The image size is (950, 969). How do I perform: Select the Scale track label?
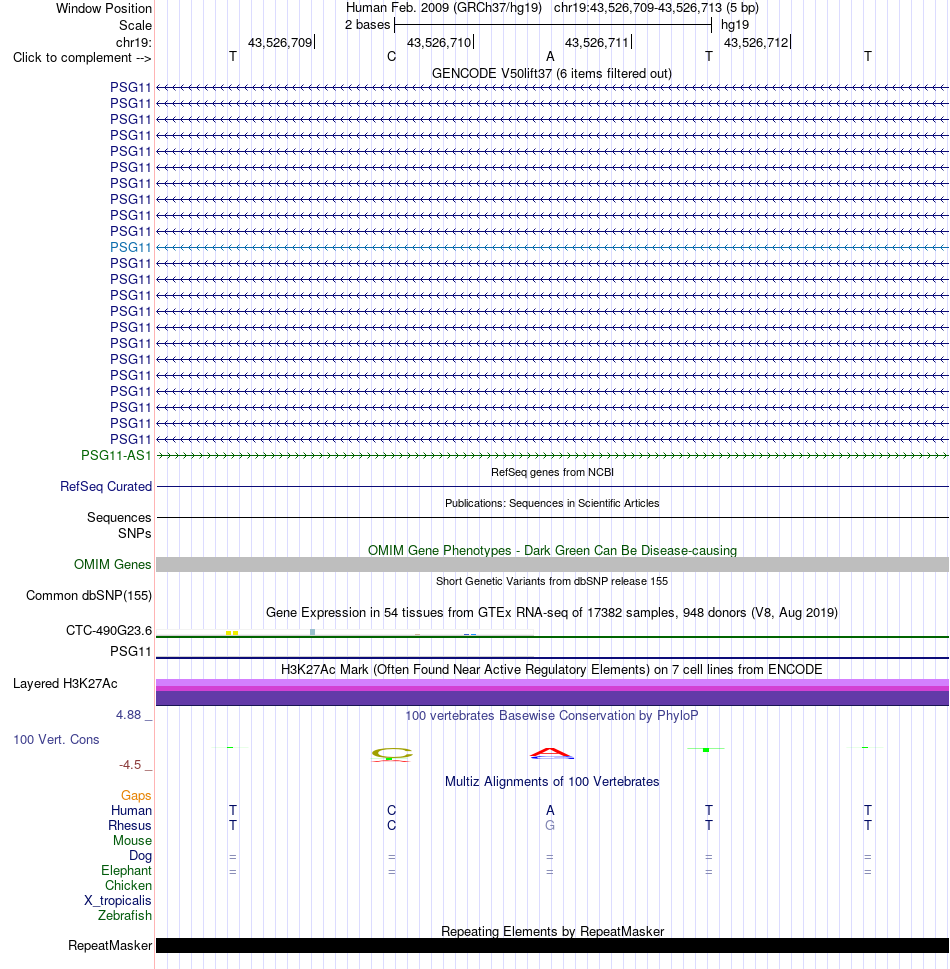[135, 25]
